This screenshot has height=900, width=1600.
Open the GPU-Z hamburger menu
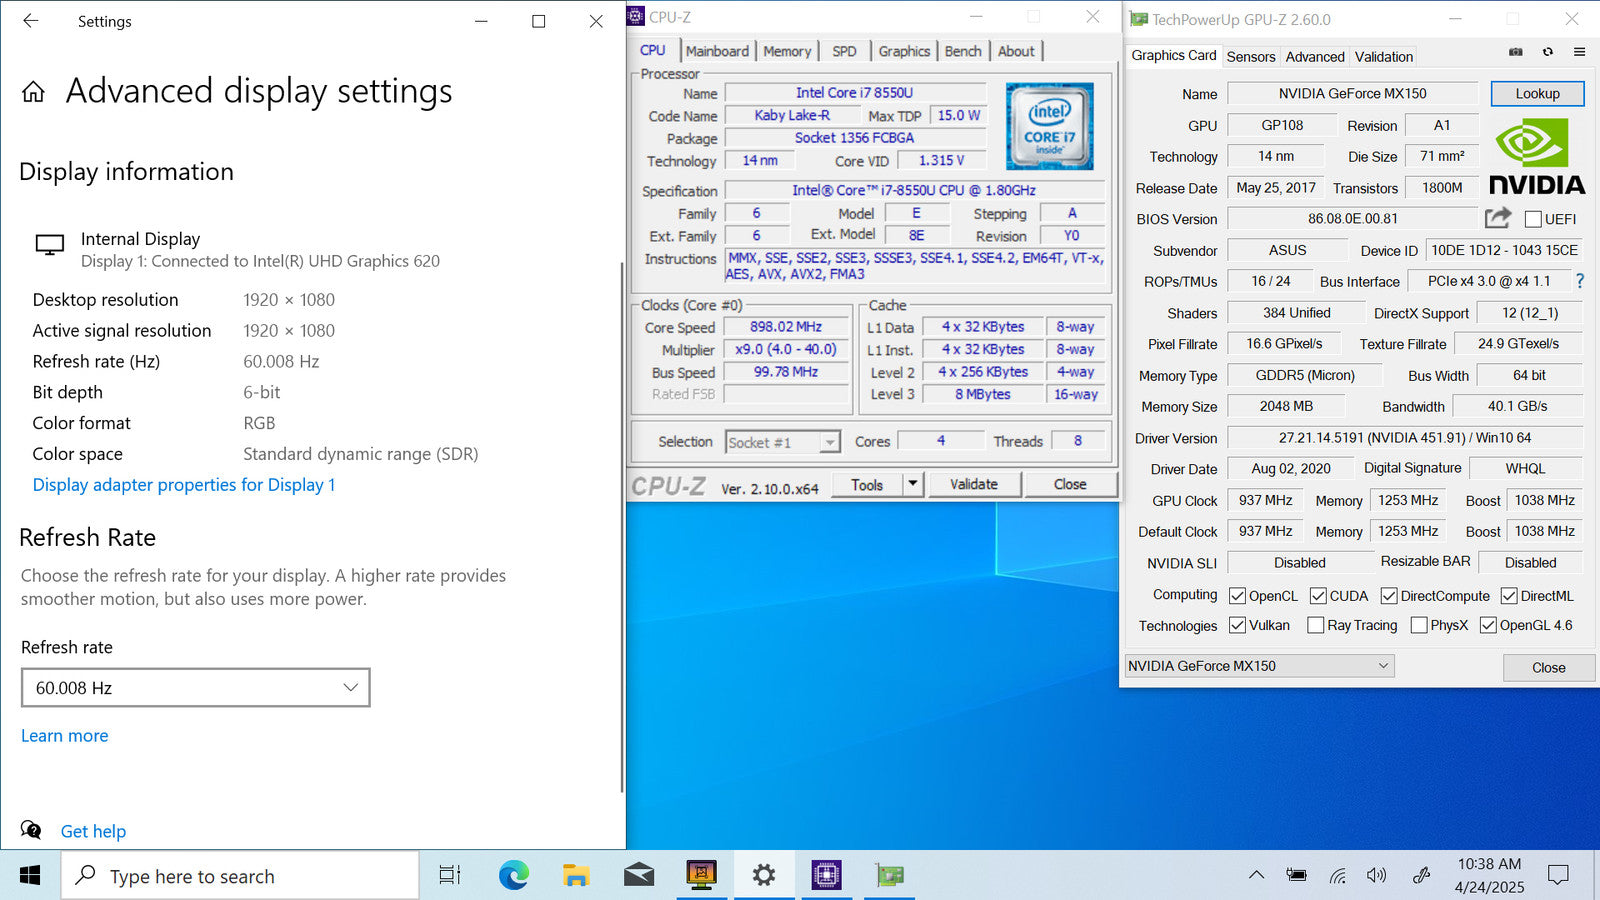pos(1579,52)
